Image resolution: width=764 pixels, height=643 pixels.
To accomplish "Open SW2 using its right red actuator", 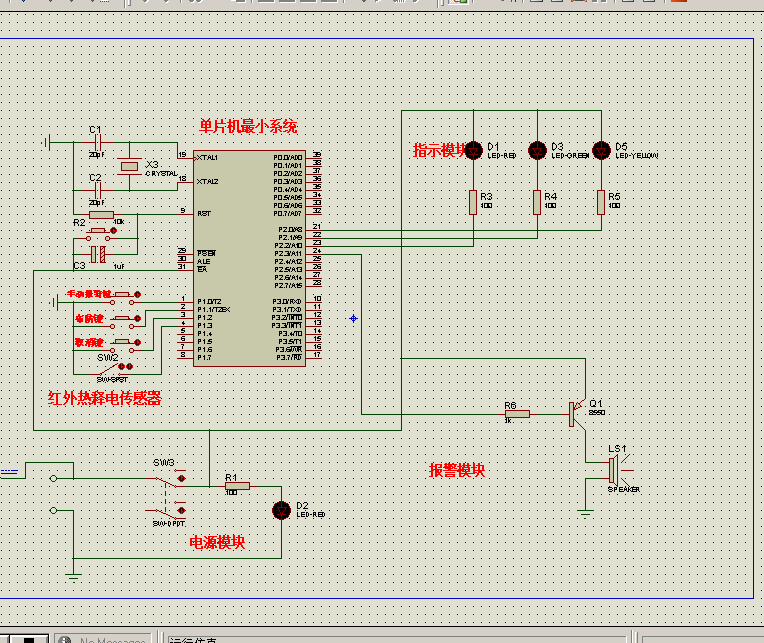I will pos(130,366).
